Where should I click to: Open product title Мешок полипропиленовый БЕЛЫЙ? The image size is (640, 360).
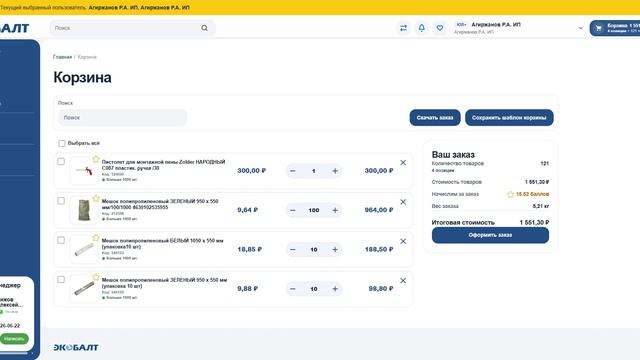tap(162, 244)
